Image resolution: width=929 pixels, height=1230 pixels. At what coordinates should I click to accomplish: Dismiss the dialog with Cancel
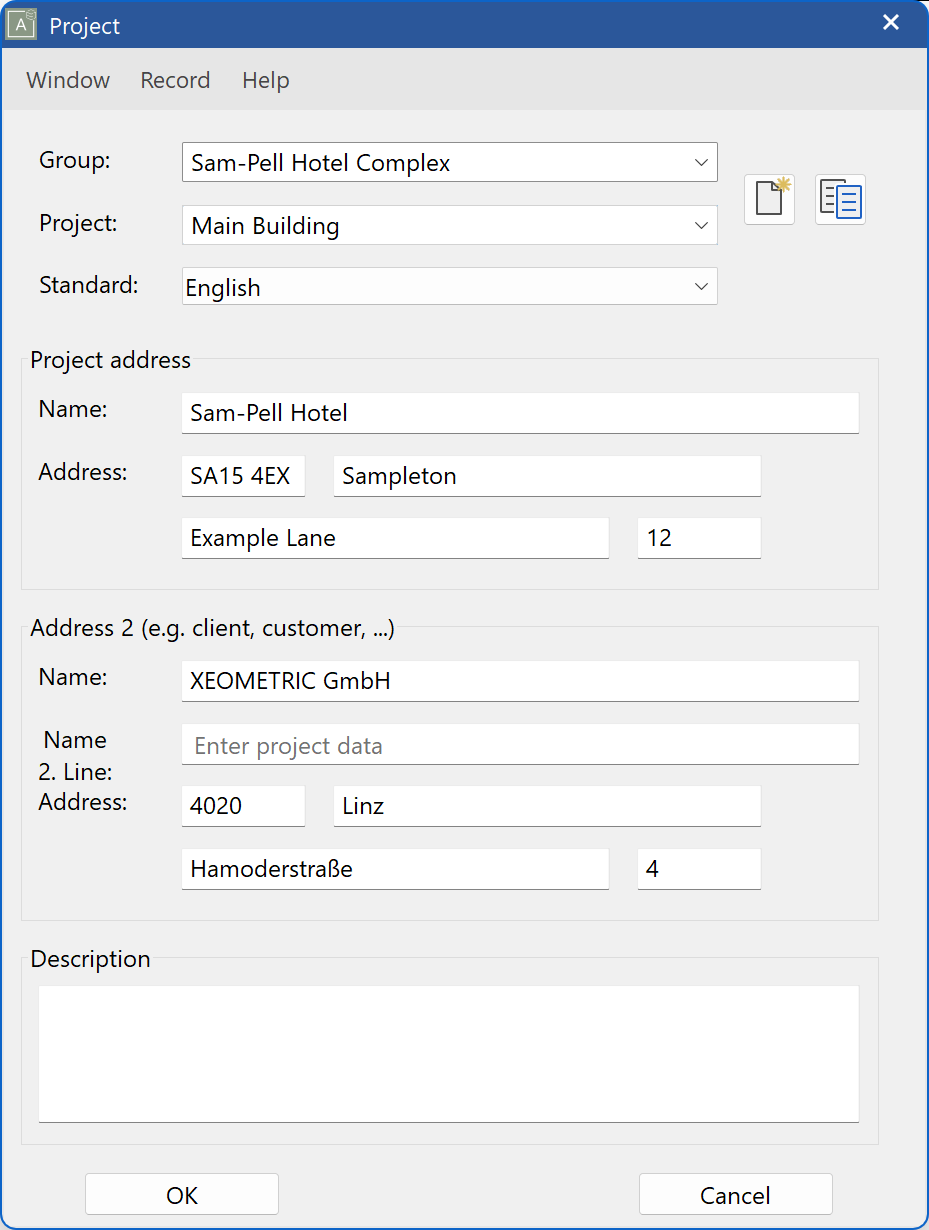(735, 1194)
